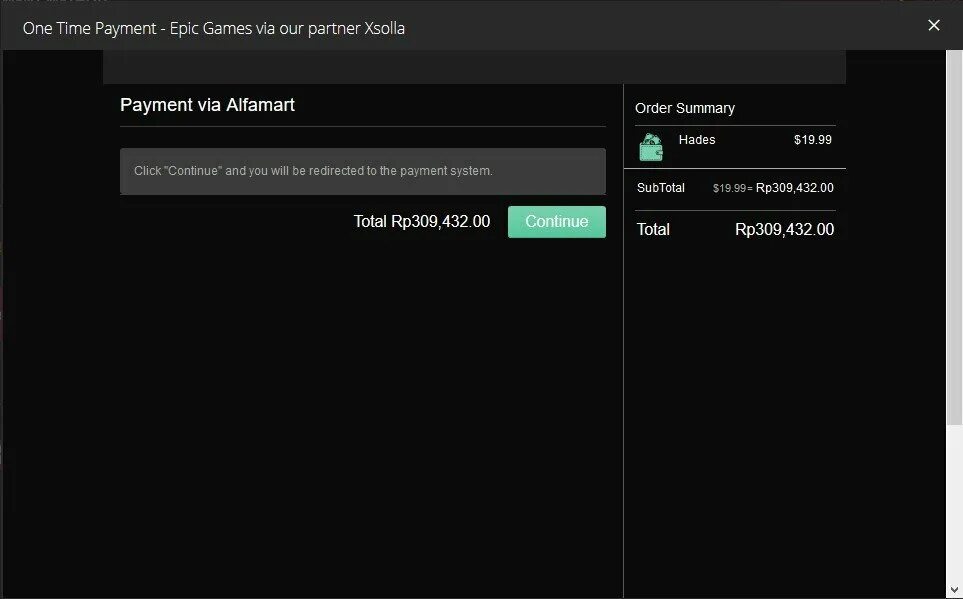This screenshot has height=599, width=963.
Task: Close the One Time Payment dialog
Action: click(934, 25)
